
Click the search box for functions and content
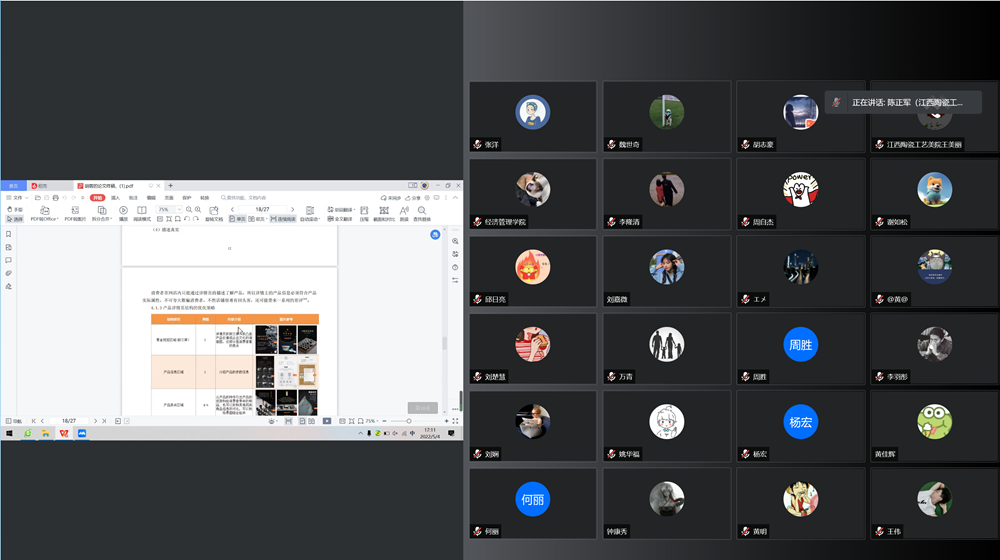click(244, 198)
